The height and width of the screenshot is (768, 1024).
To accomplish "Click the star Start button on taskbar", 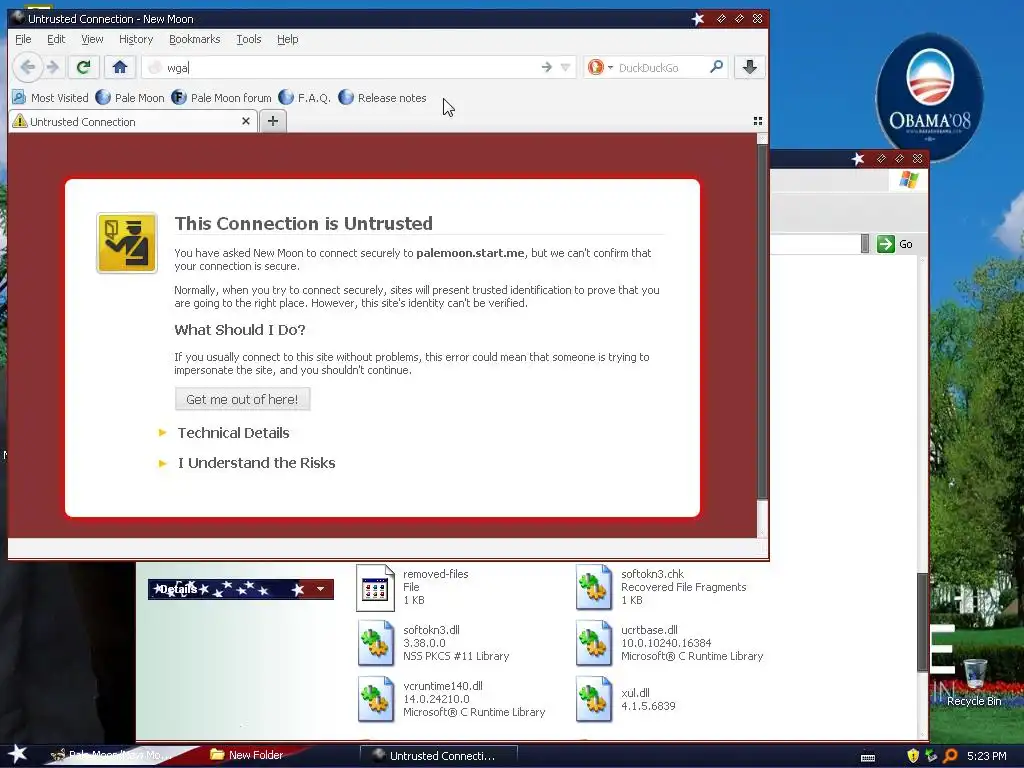I will click(x=17, y=754).
